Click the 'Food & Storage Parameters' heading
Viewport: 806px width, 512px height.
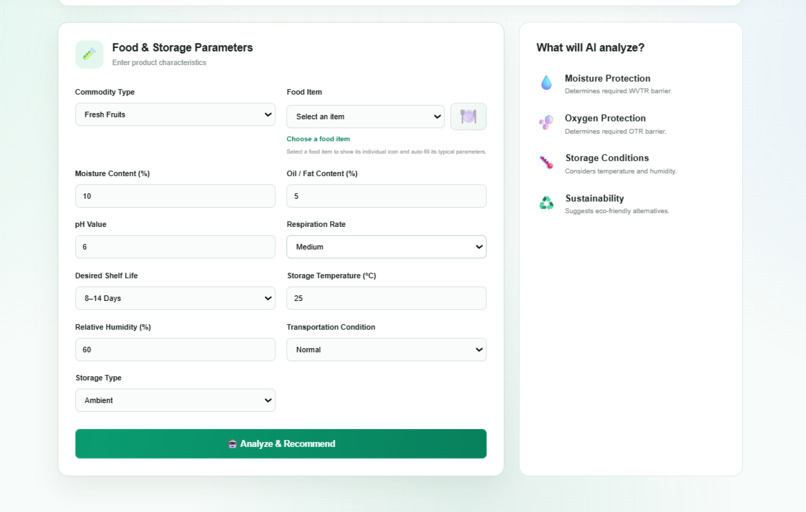182,48
